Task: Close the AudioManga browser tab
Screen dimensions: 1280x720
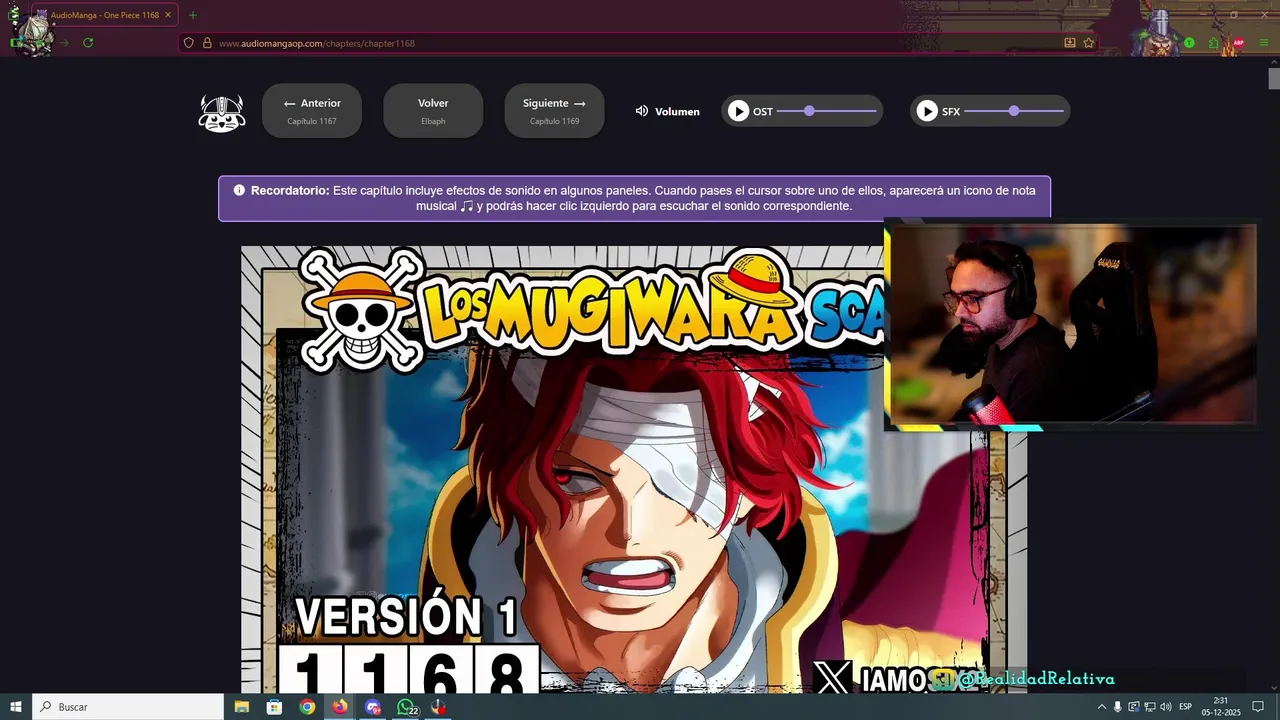Action: click(x=168, y=15)
